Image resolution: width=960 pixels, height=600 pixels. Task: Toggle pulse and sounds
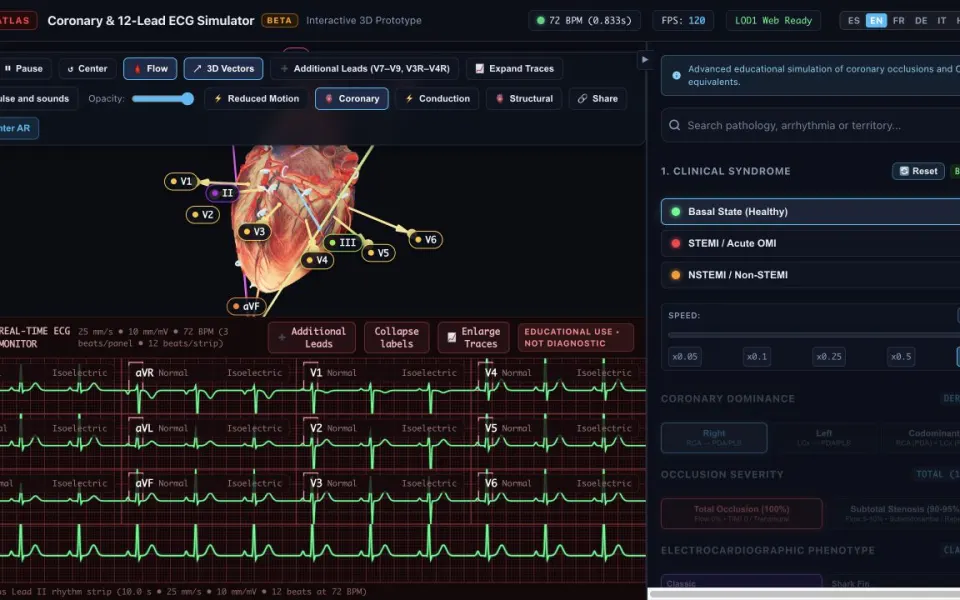(x=37, y=99)
